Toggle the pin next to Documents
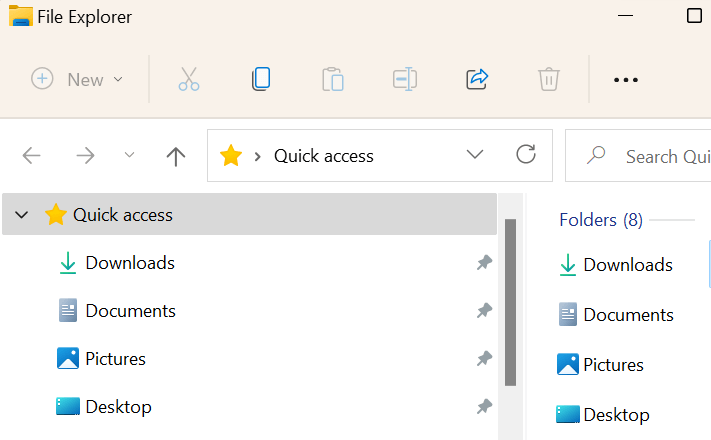 (484, 311)
